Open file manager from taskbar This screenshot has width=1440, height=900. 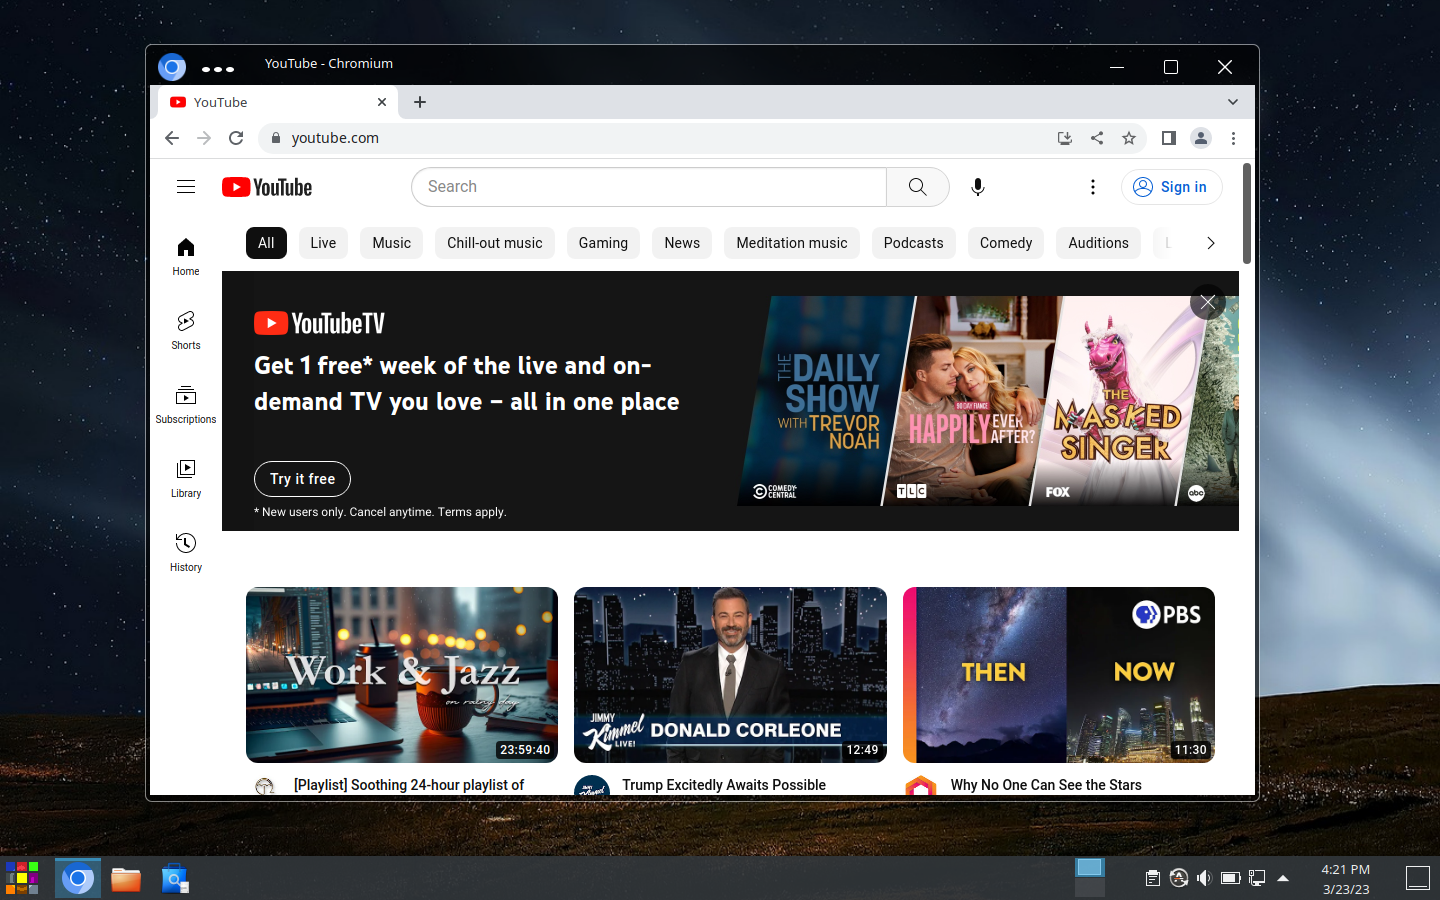pyautogui.click(x=126, y=879)
